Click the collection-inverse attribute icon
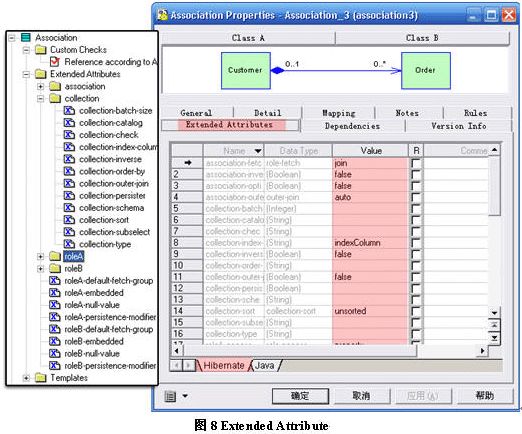The height and width of the screenshot is (434, 522). (69, 159)
